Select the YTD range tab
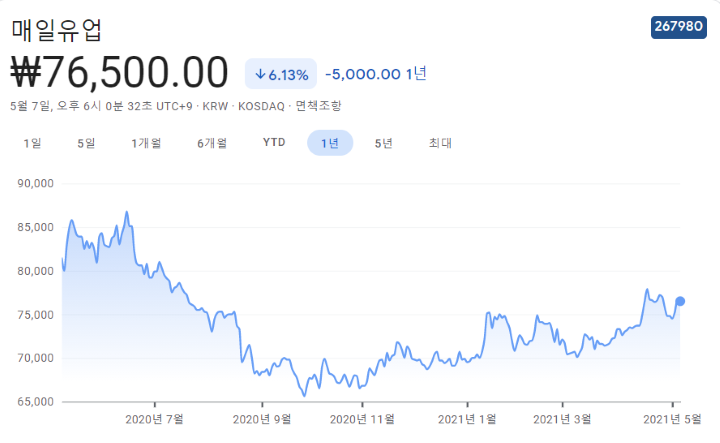Viewport: 720px width, 443px height. point(274,143)
